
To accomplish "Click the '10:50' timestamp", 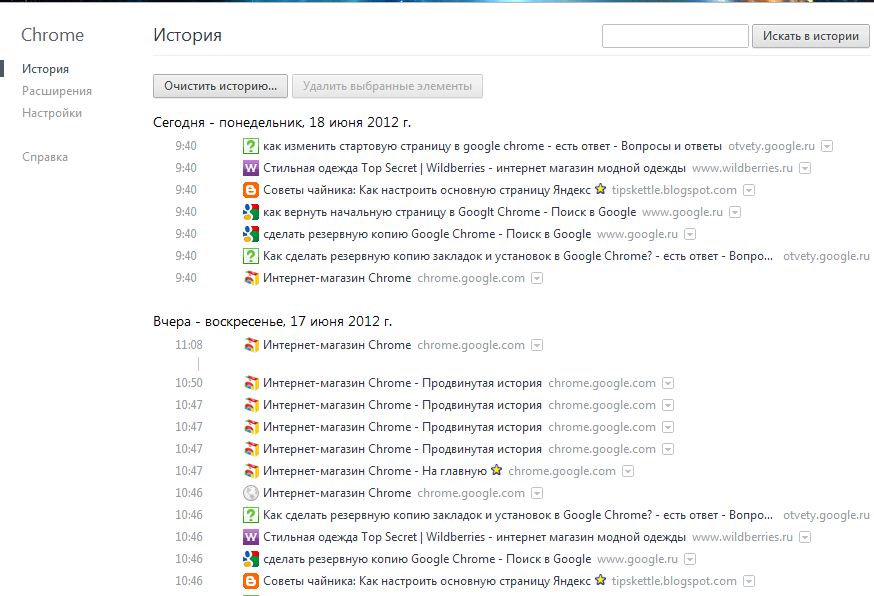I will [x=189, y=383].
